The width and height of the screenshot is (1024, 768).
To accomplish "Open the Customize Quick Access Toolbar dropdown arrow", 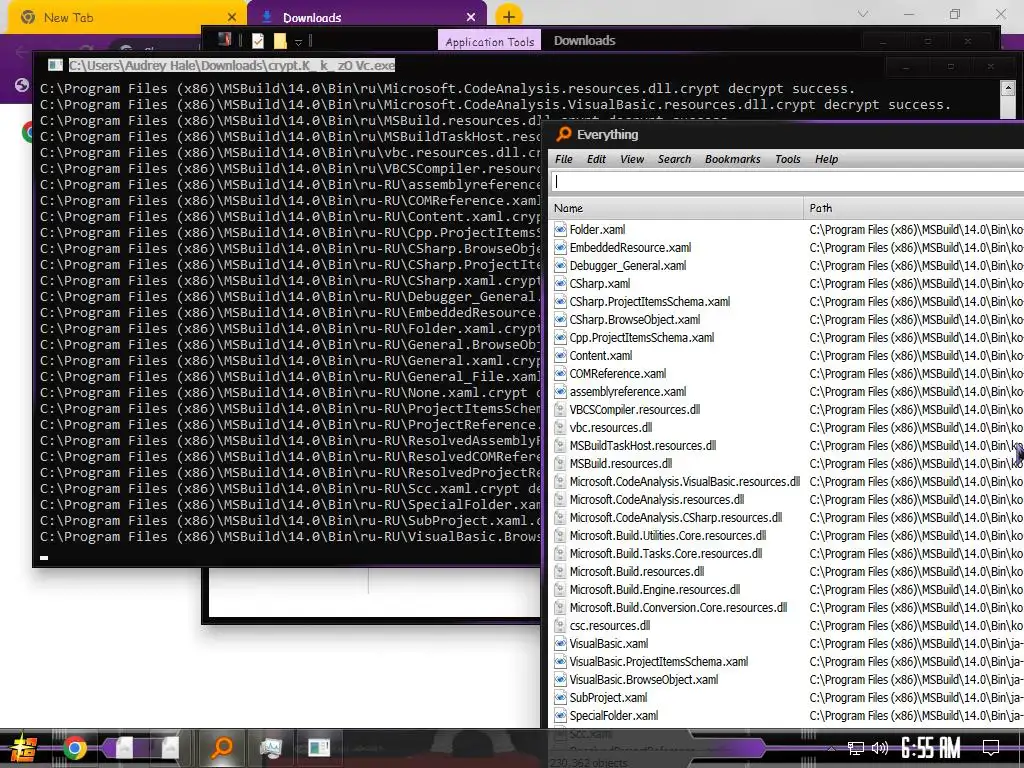I will (298, 42).
